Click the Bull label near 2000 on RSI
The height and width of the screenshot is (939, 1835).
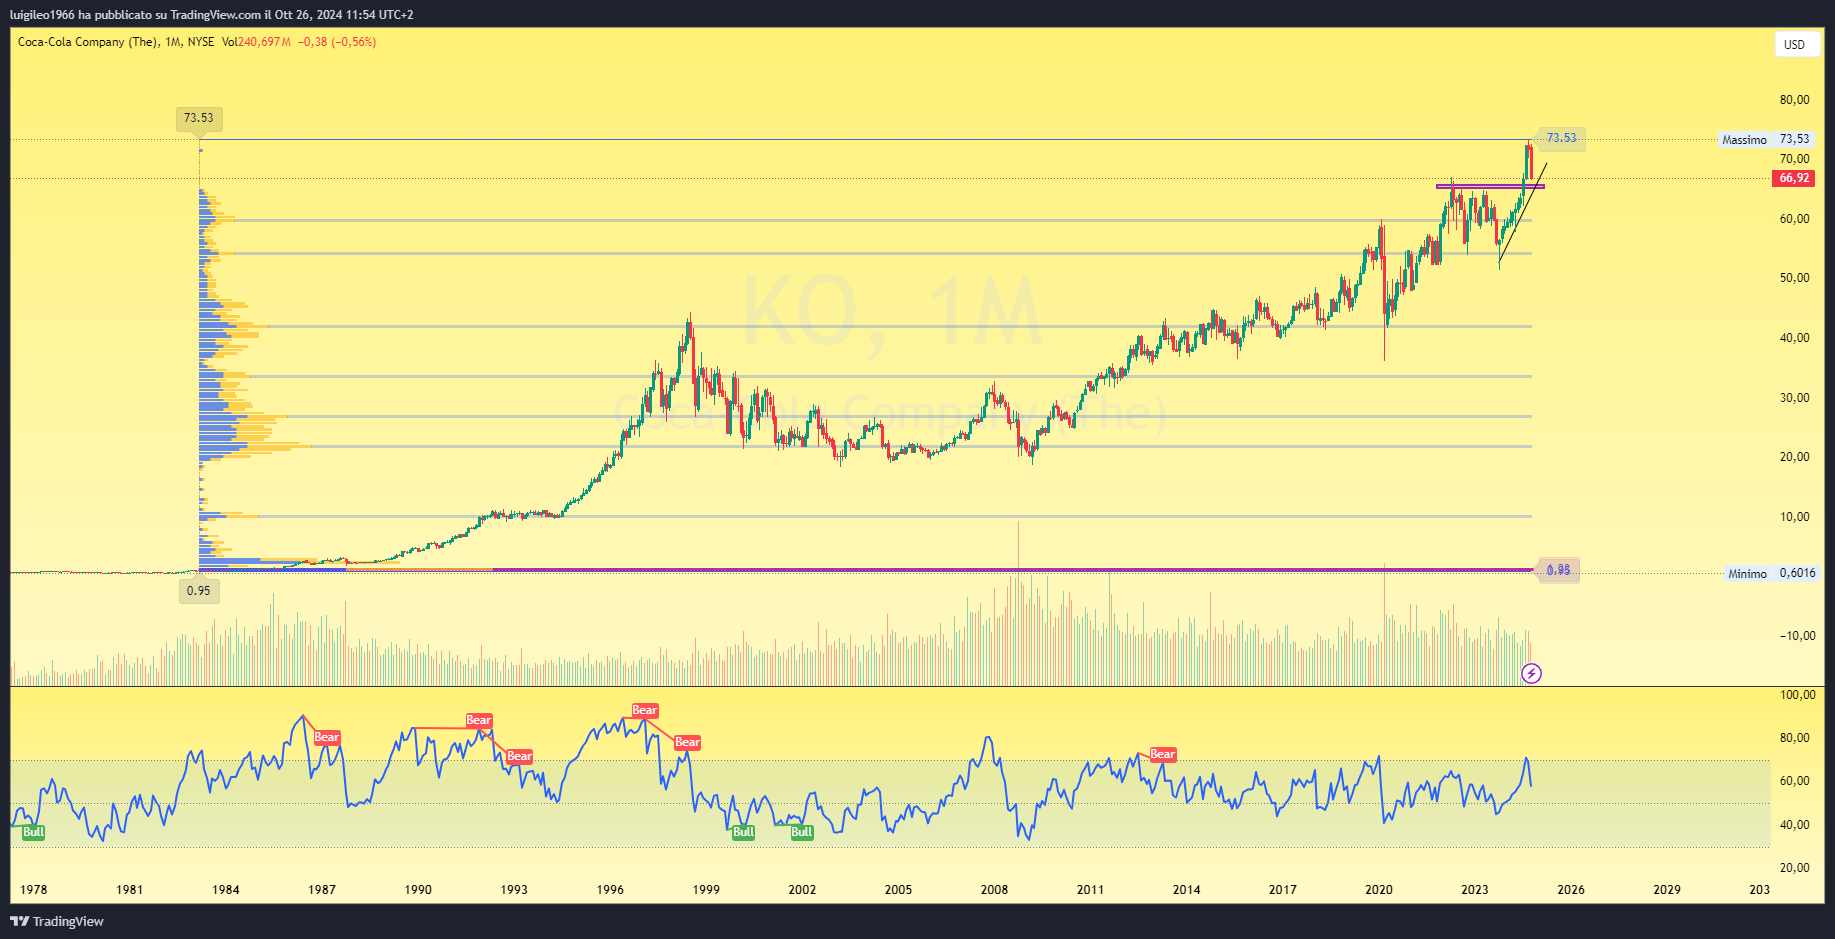[743, 832]
